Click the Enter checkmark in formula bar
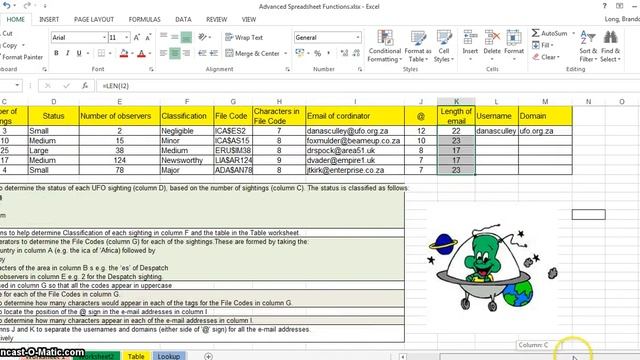This screenshot has width=640, height=360. click(x=67, y=86)
